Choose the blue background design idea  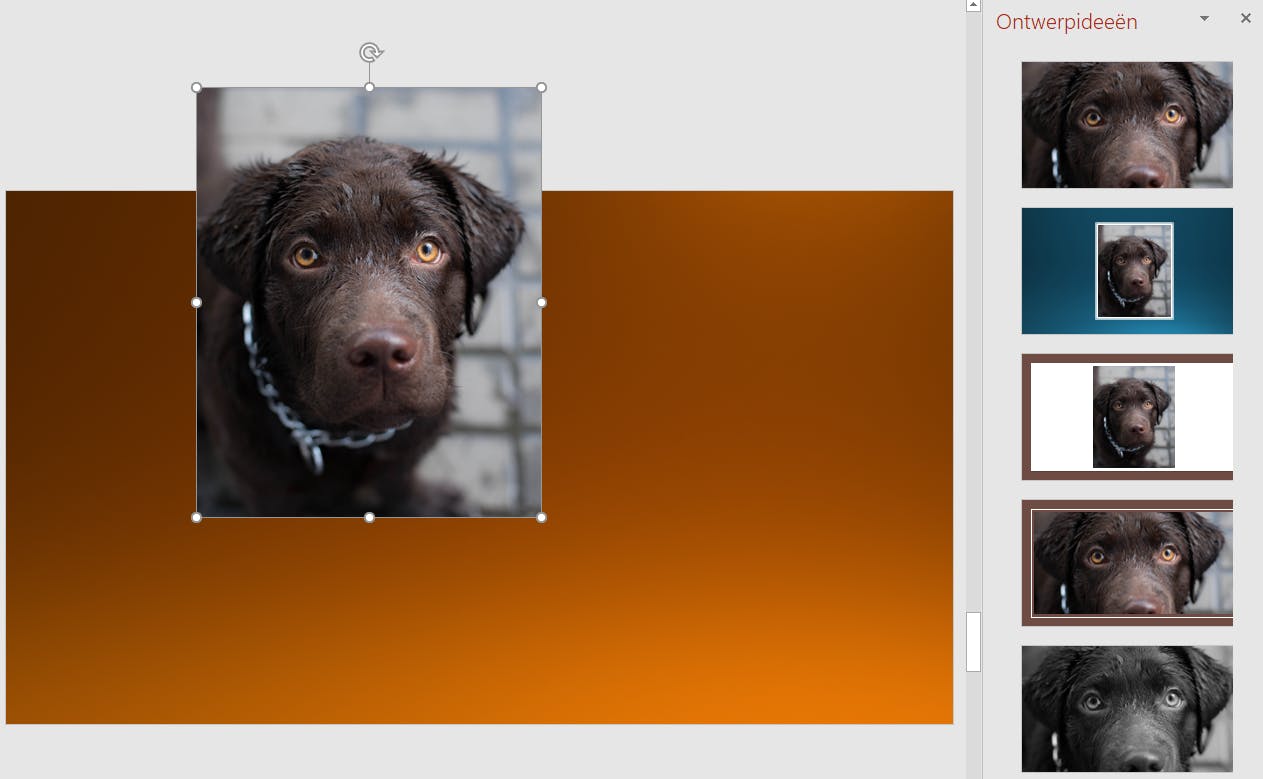pos(1127,271)
